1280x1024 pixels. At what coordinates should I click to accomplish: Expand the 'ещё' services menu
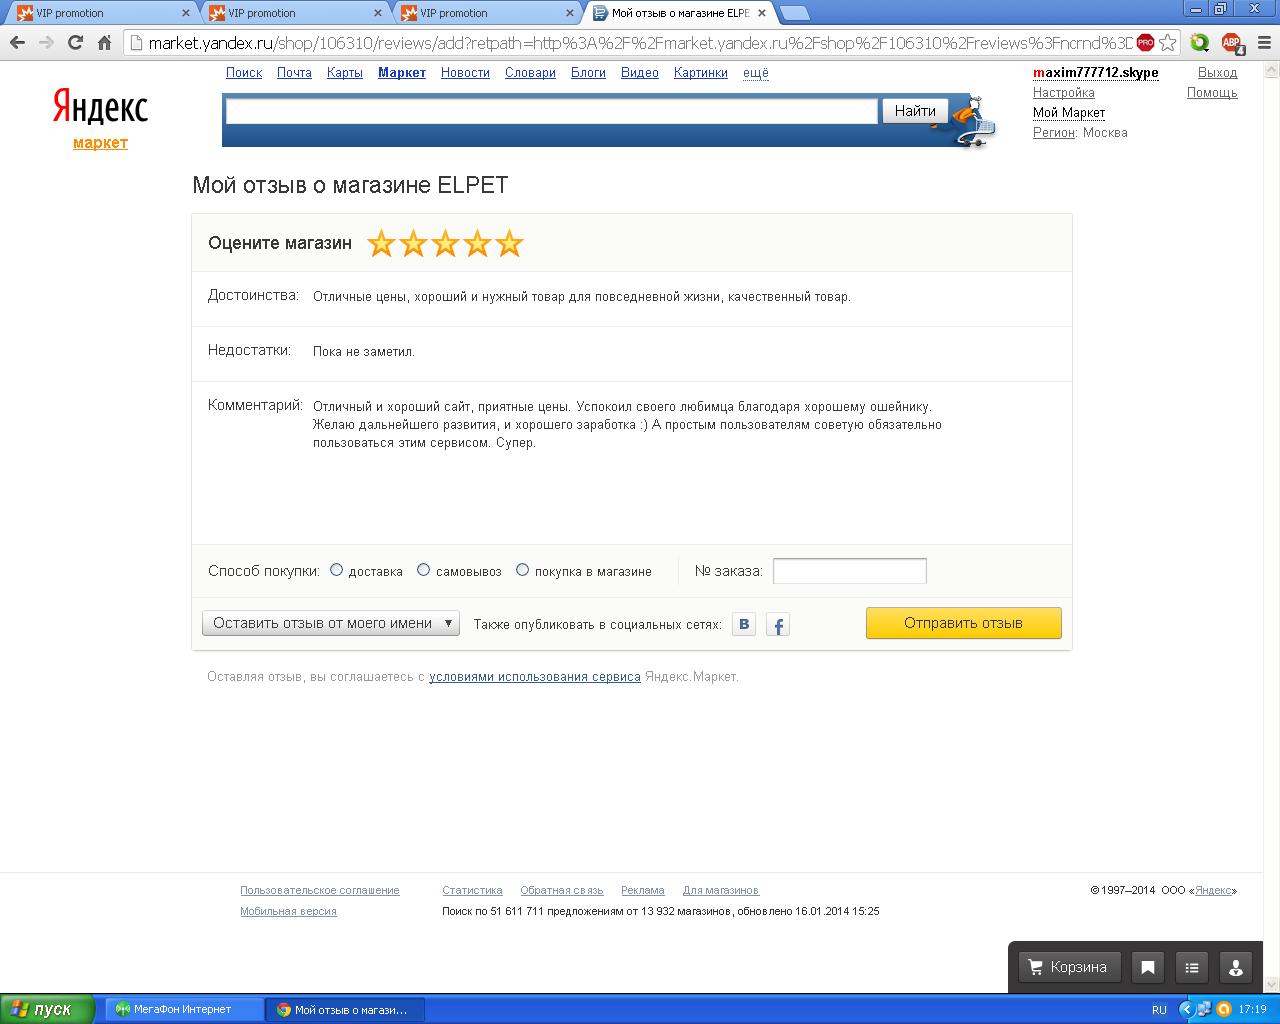coord(756,73)
